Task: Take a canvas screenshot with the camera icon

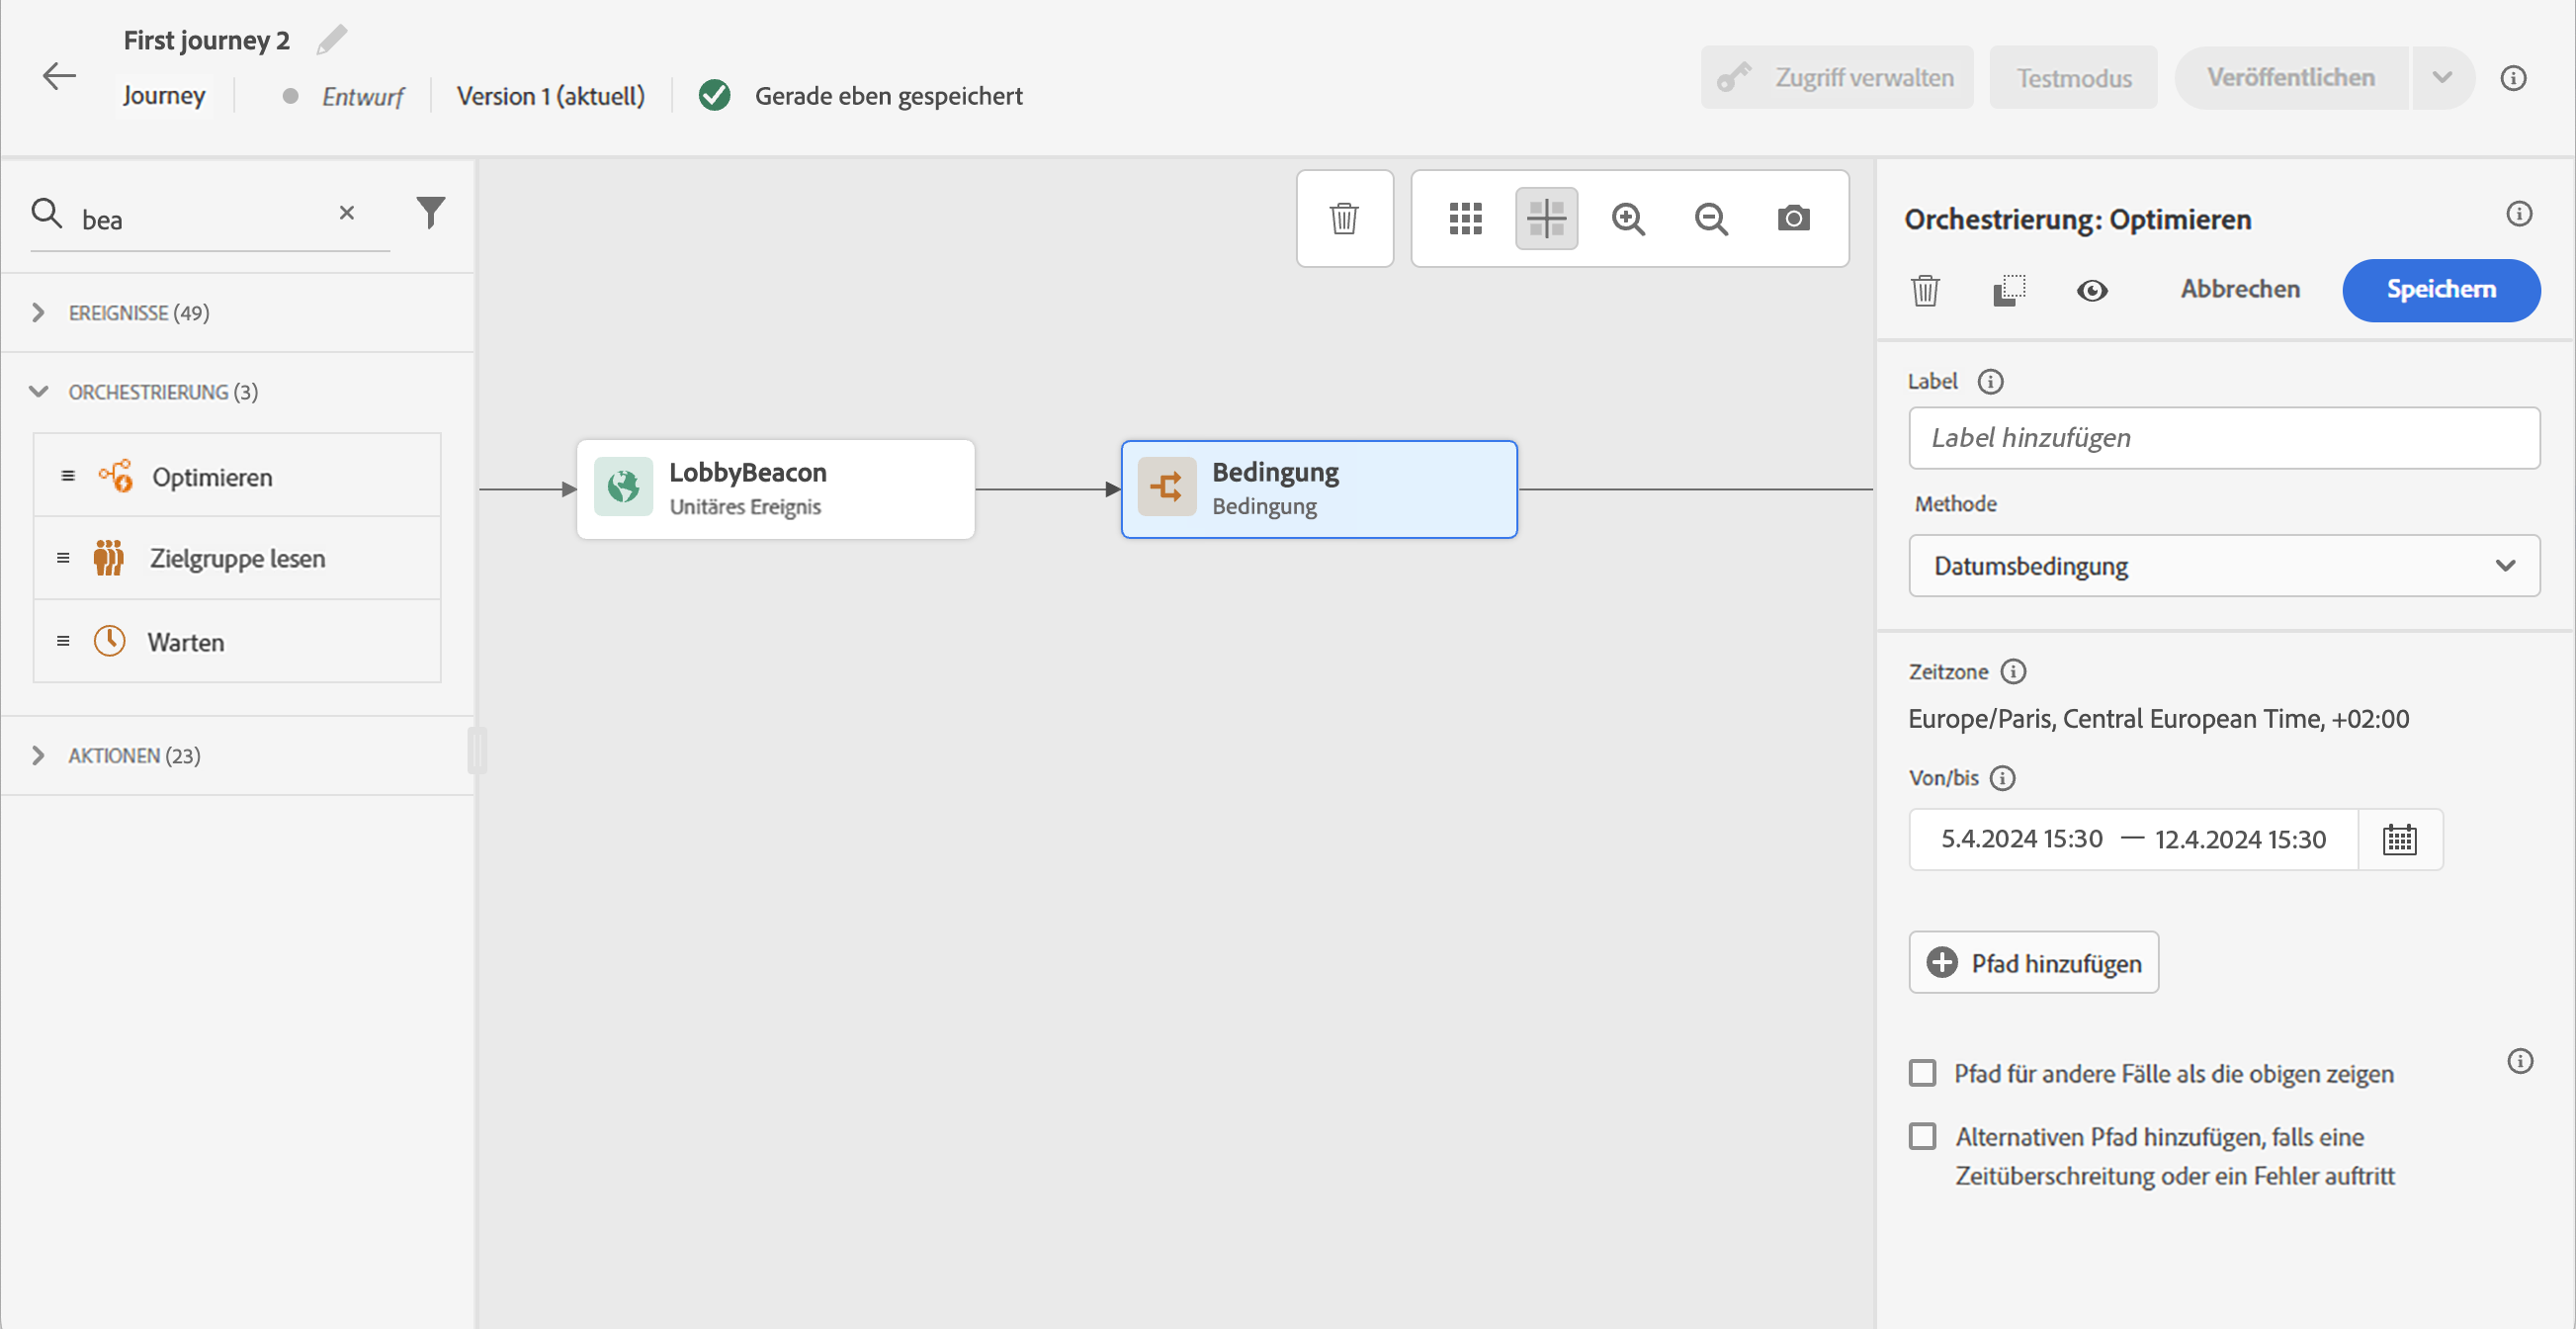Action: tap(1793, 218)
